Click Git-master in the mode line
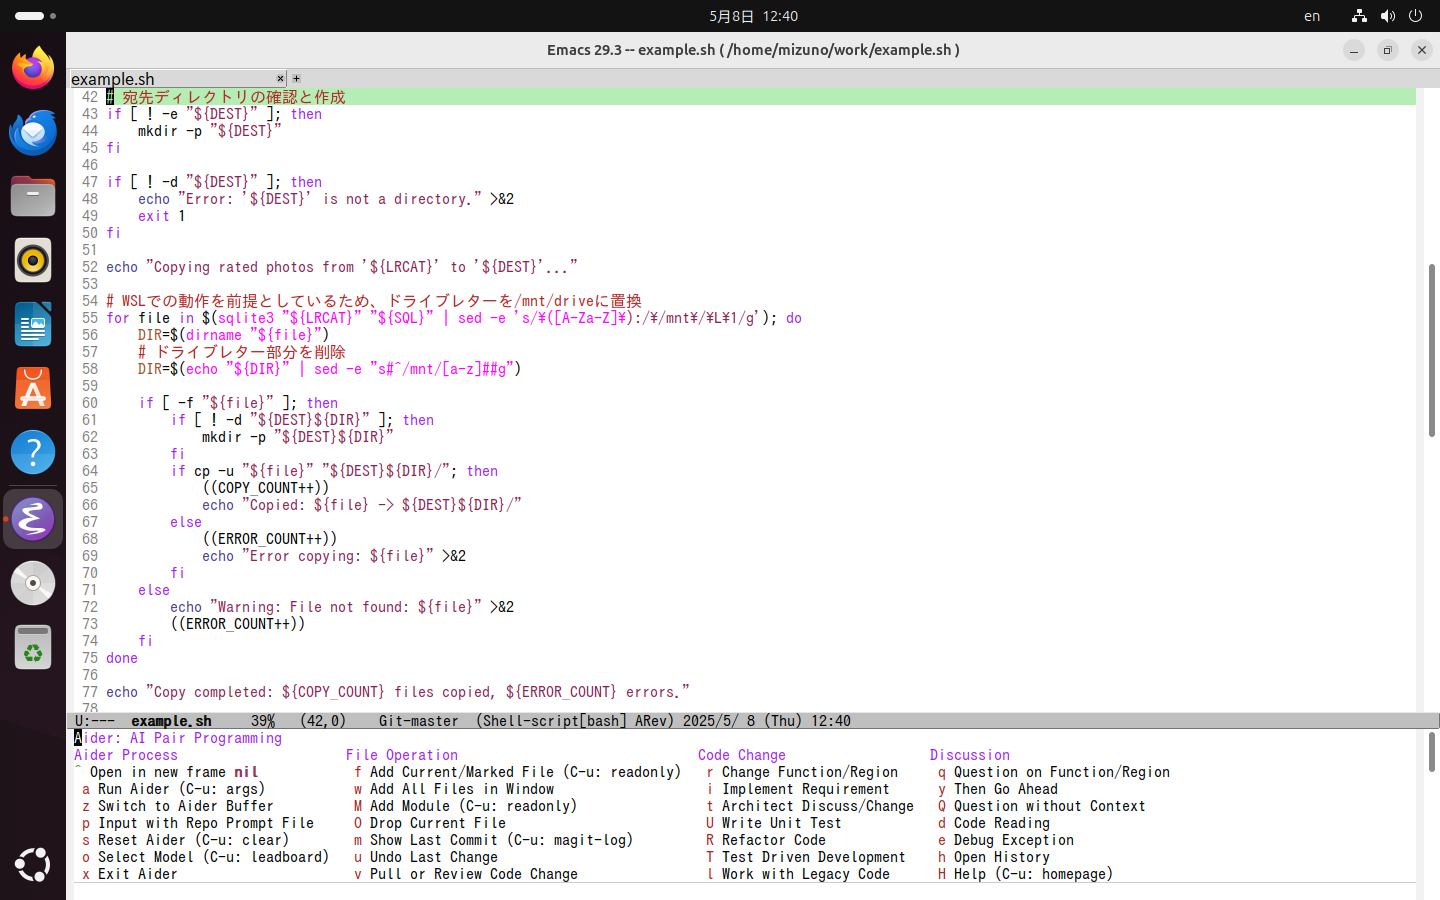This screenshot has width=1440, height=900. 418,721
